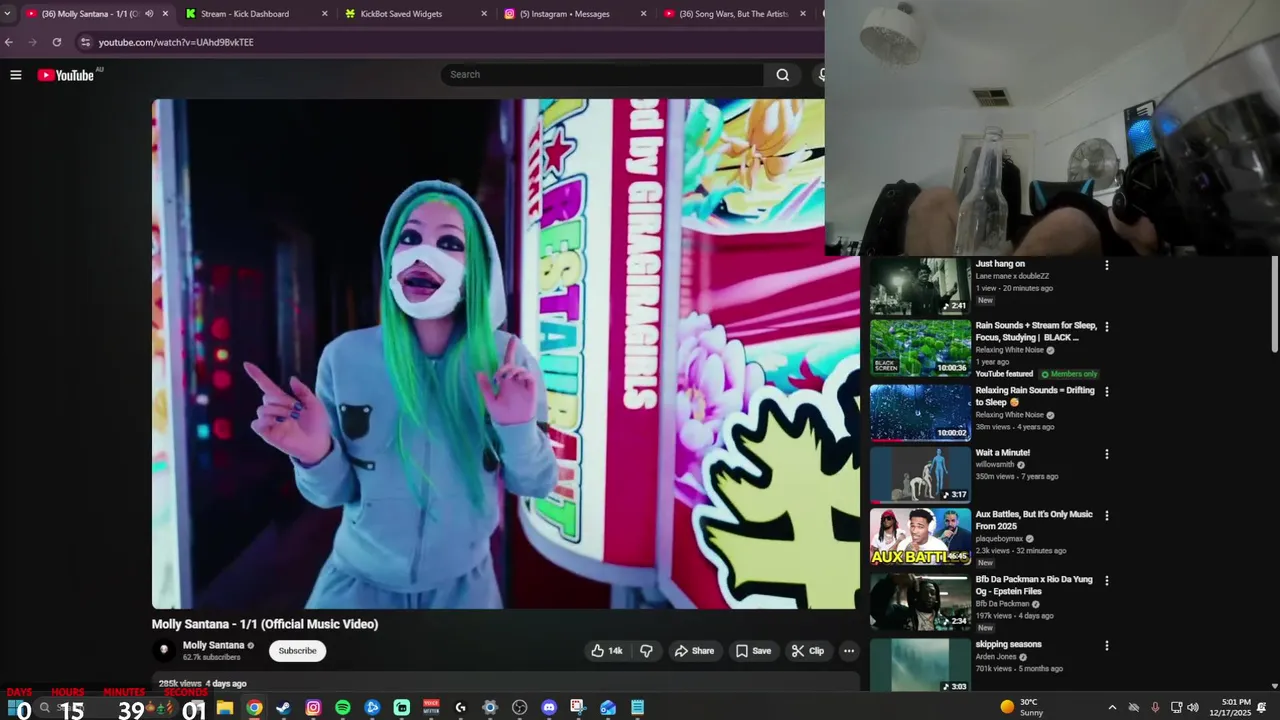
Task: Click the search magnifier button on YouTube
Action: tap(783, 75)
